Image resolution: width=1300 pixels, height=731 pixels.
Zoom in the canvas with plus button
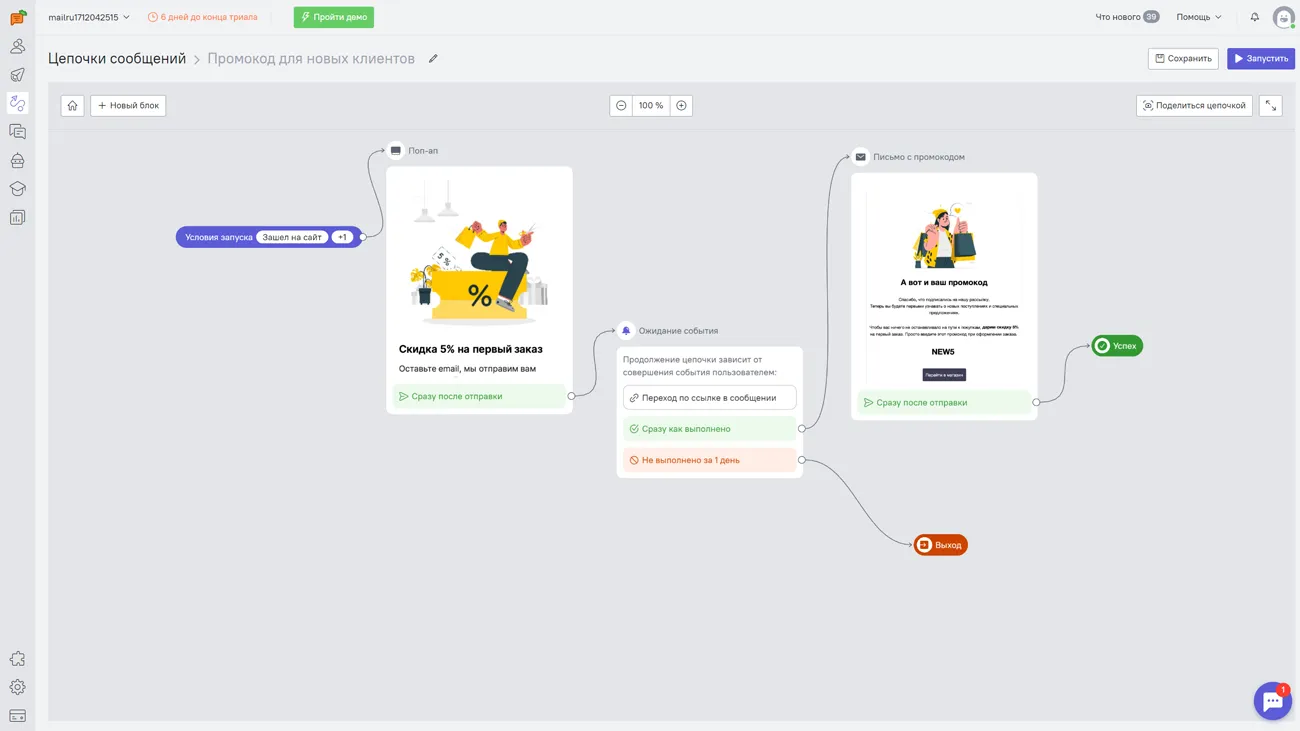coord(681,106)
